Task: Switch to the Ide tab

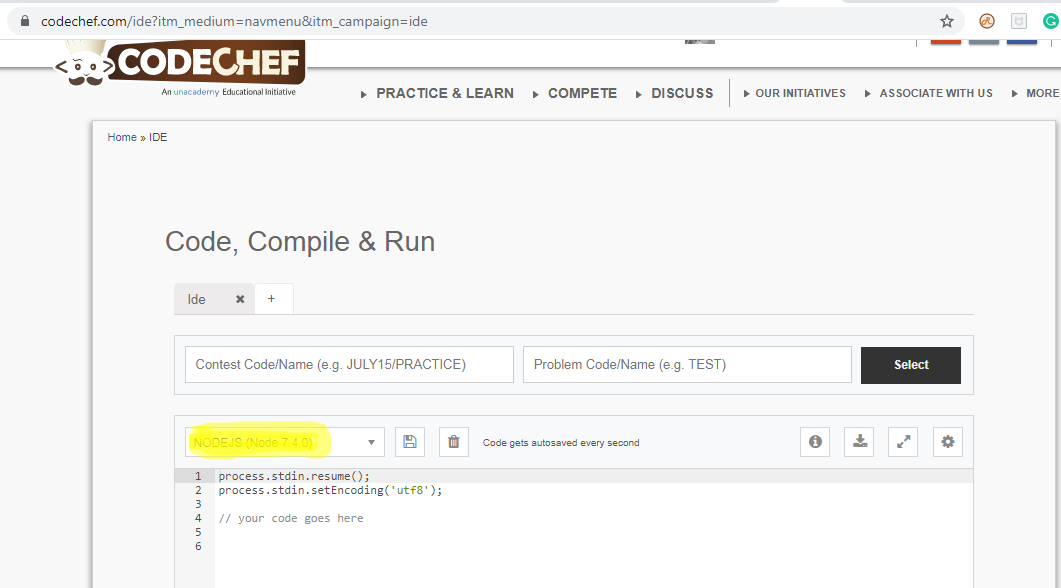Action: click(196, 298)
